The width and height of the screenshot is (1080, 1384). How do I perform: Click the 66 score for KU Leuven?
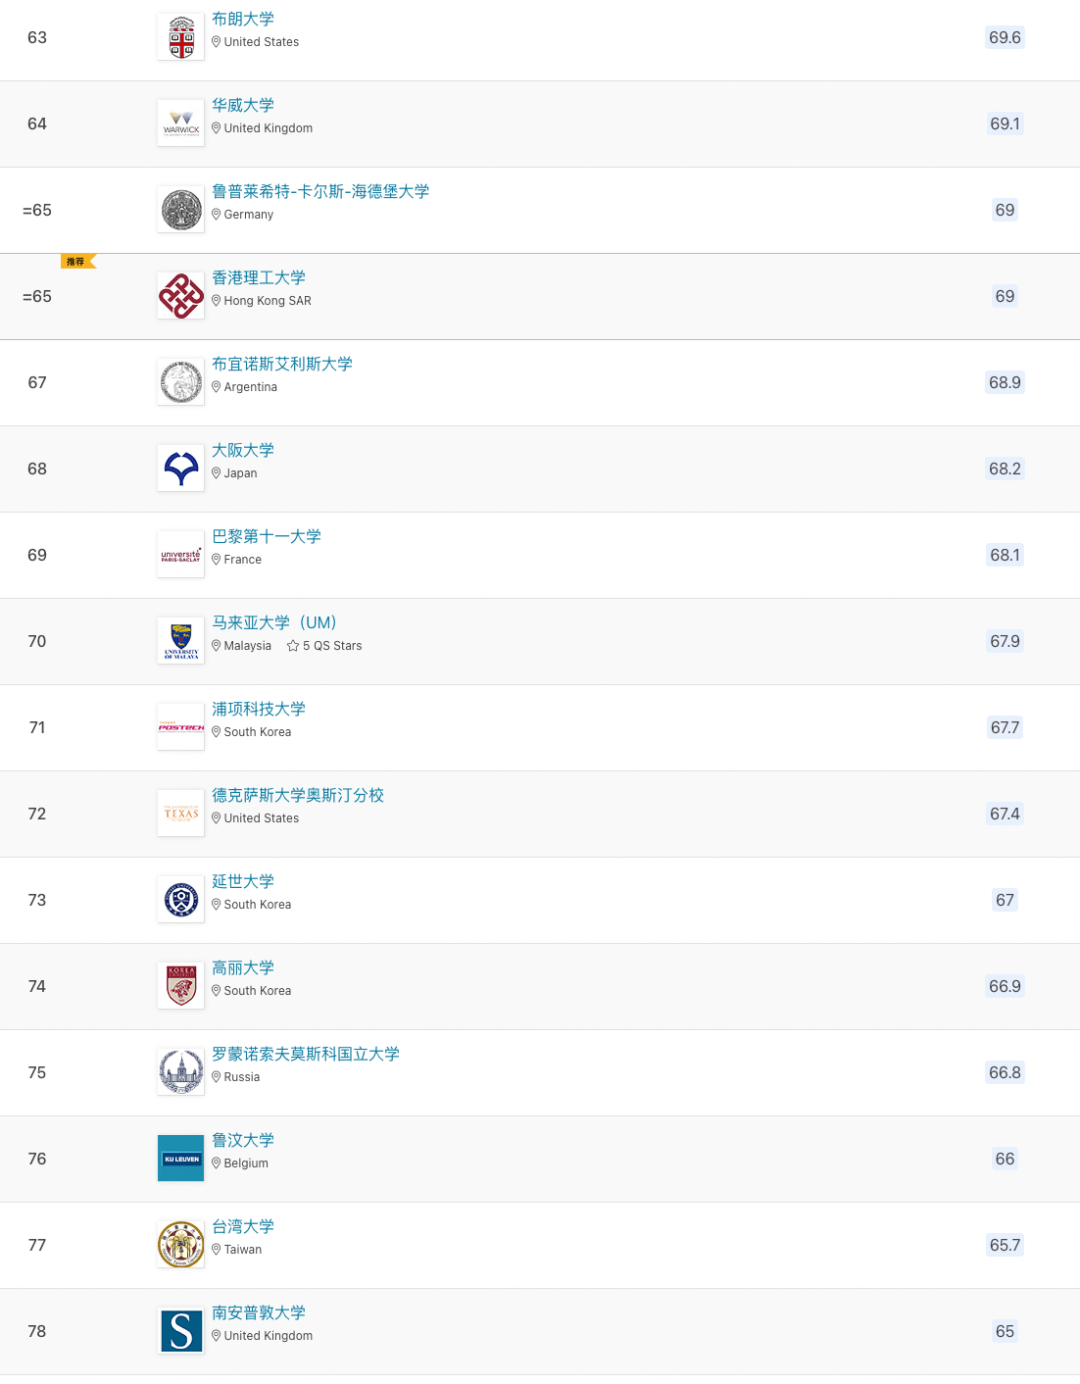click(1004, 1158)
